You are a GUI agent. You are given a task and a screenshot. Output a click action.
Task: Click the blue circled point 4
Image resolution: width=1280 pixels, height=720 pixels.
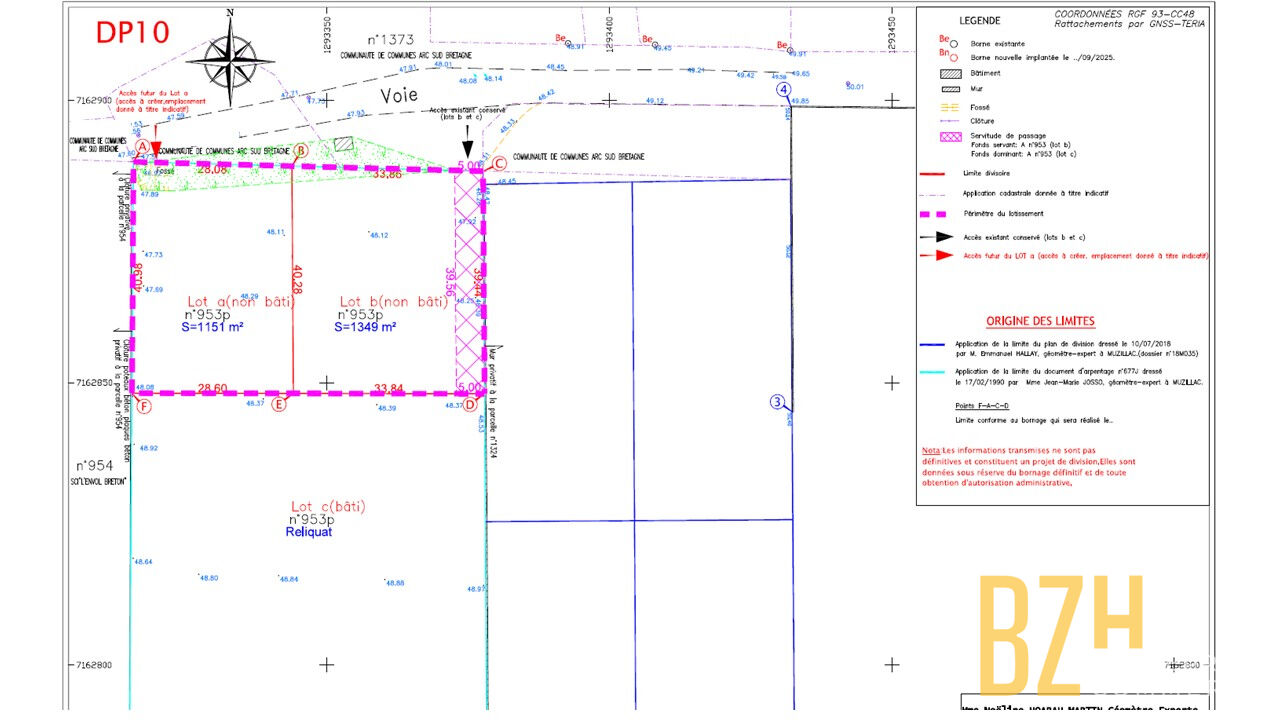click(784, 89)
